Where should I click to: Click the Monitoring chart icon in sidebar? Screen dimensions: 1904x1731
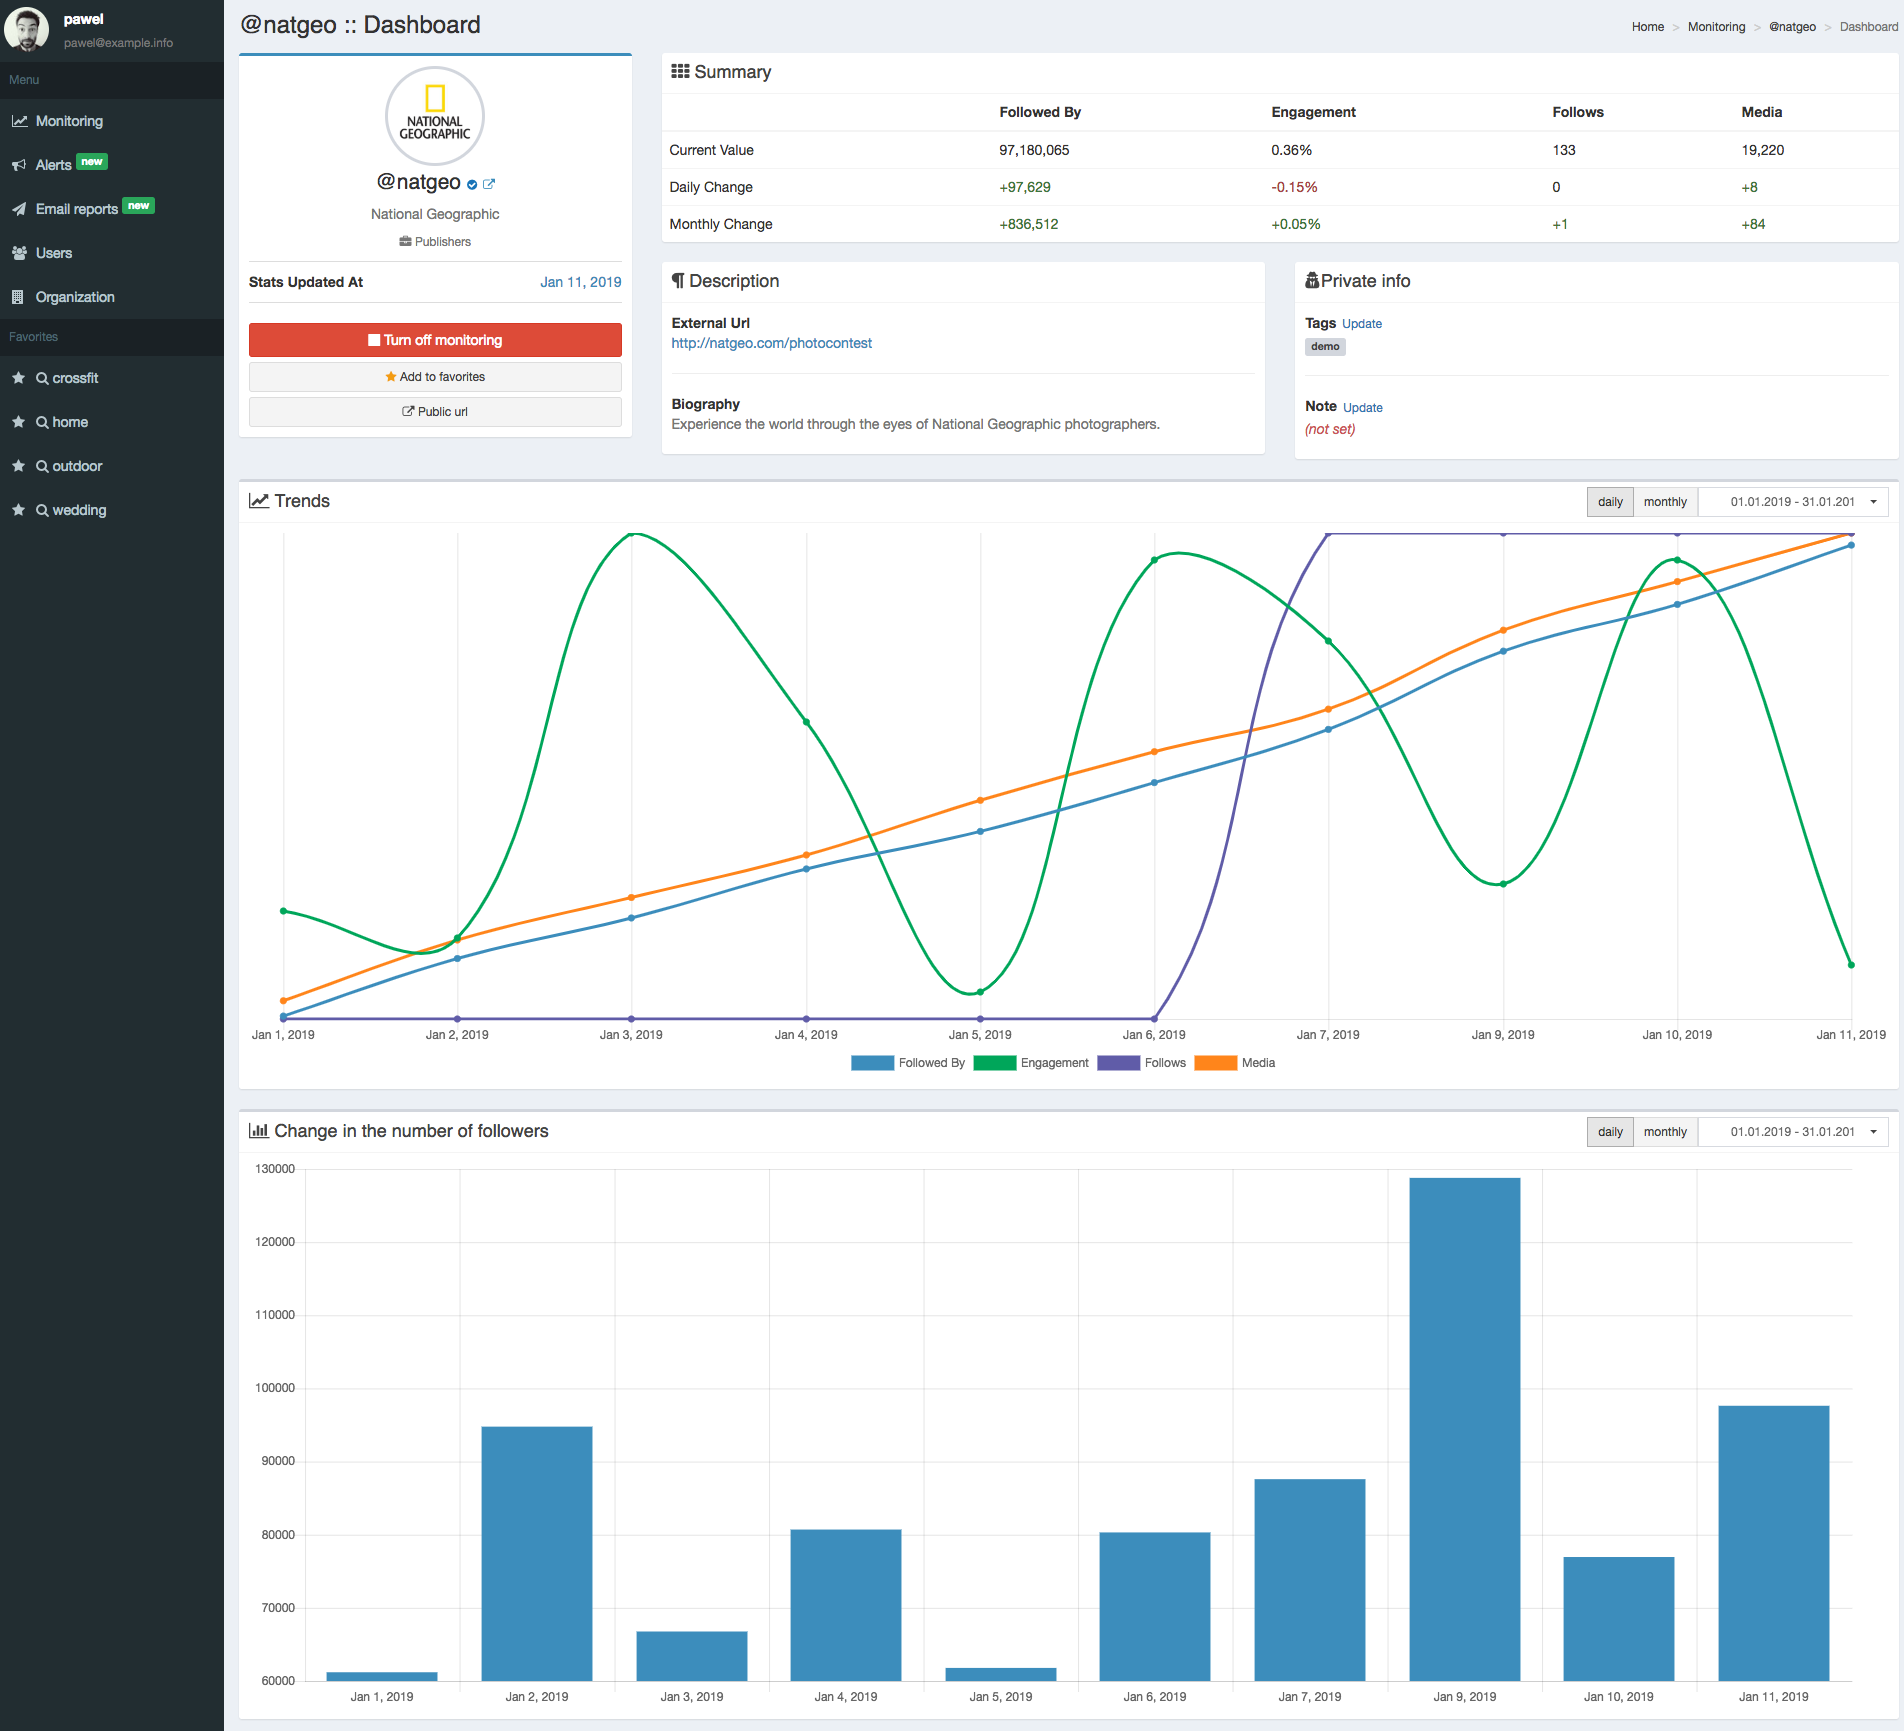19,121
